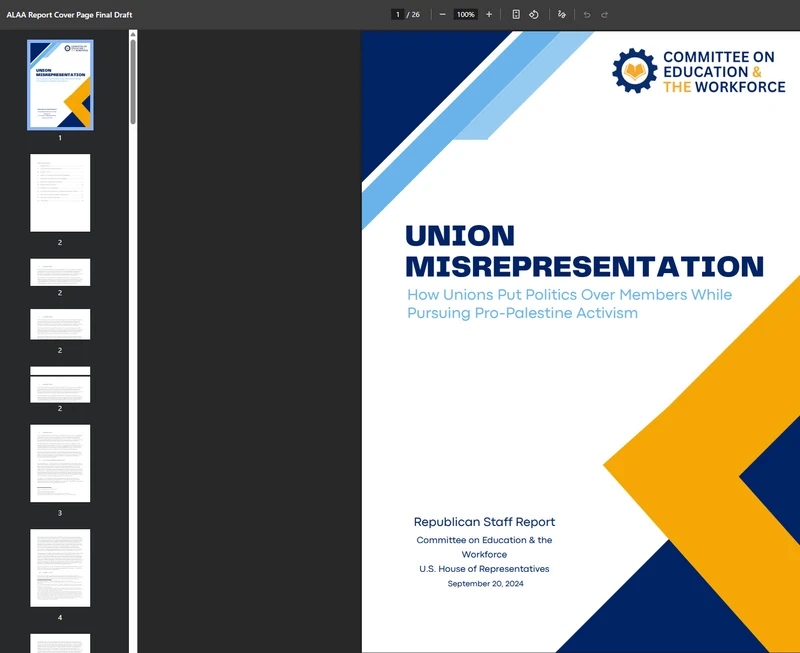The width and height of the screenshot is (800, 653).
Task: Click the 'UNION MISREPRESENTATION' heading
Action: pos(584,251)
